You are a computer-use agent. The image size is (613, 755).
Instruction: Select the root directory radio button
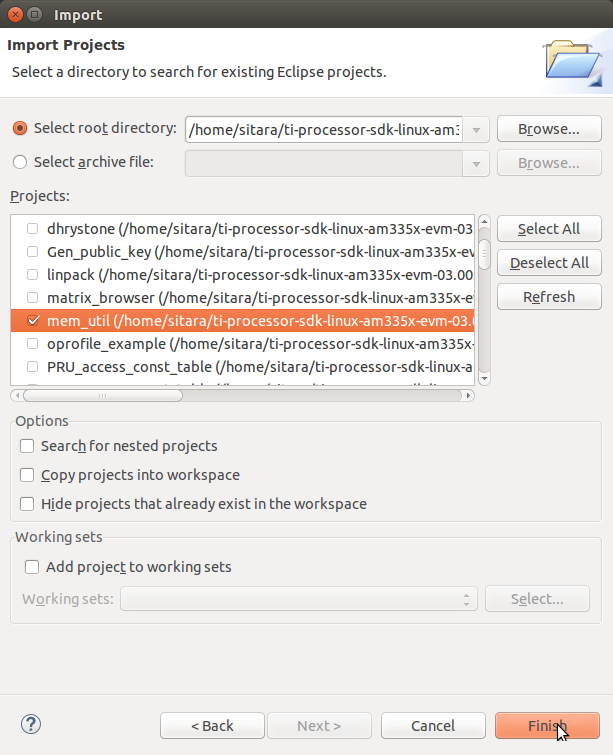pos(20,129)
